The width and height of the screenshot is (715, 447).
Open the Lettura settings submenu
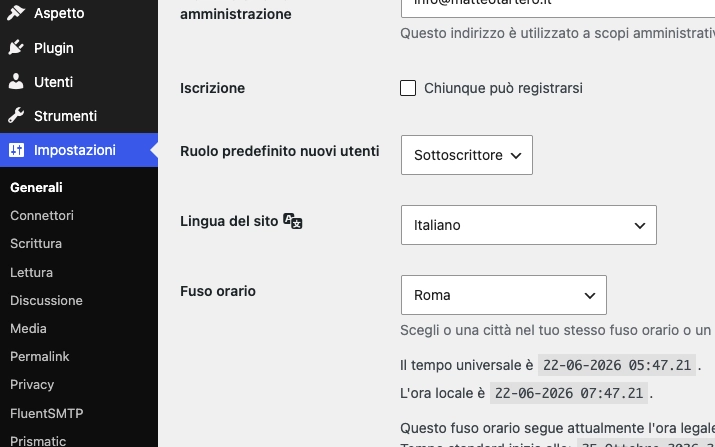(x=31, y=272)
